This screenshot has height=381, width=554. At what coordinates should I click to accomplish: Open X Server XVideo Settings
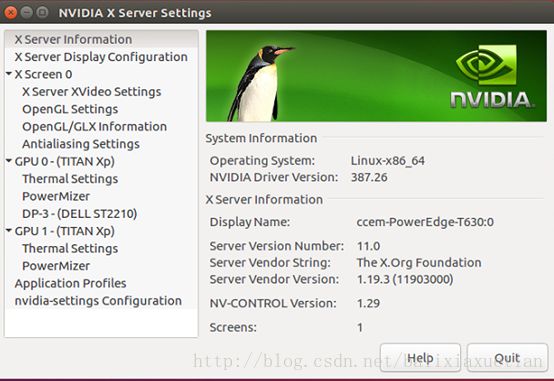click(92, 92)
